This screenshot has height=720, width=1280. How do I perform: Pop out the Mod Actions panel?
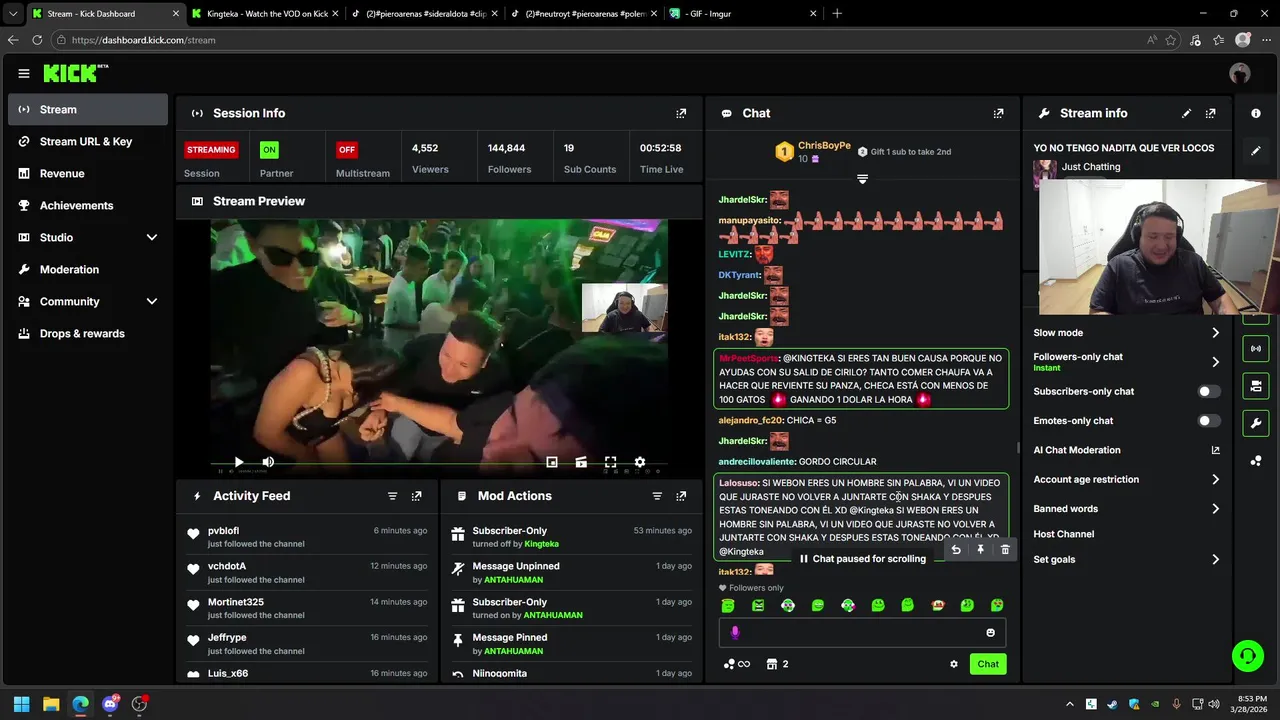pos(681,496)
